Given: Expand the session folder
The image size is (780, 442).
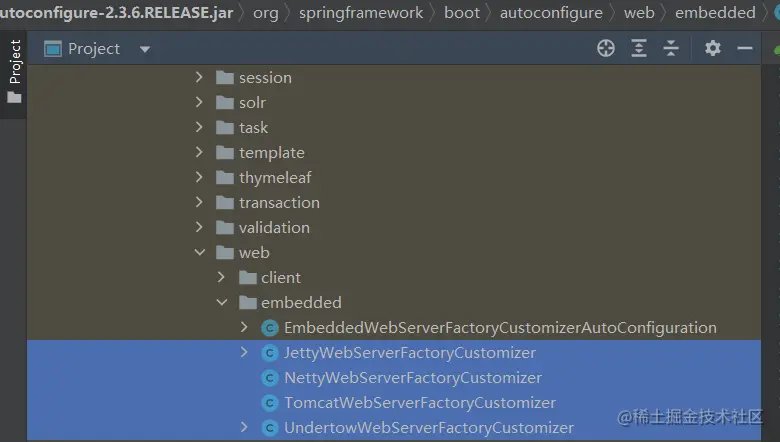Looking at the screenshot, I should click(200, 78).
